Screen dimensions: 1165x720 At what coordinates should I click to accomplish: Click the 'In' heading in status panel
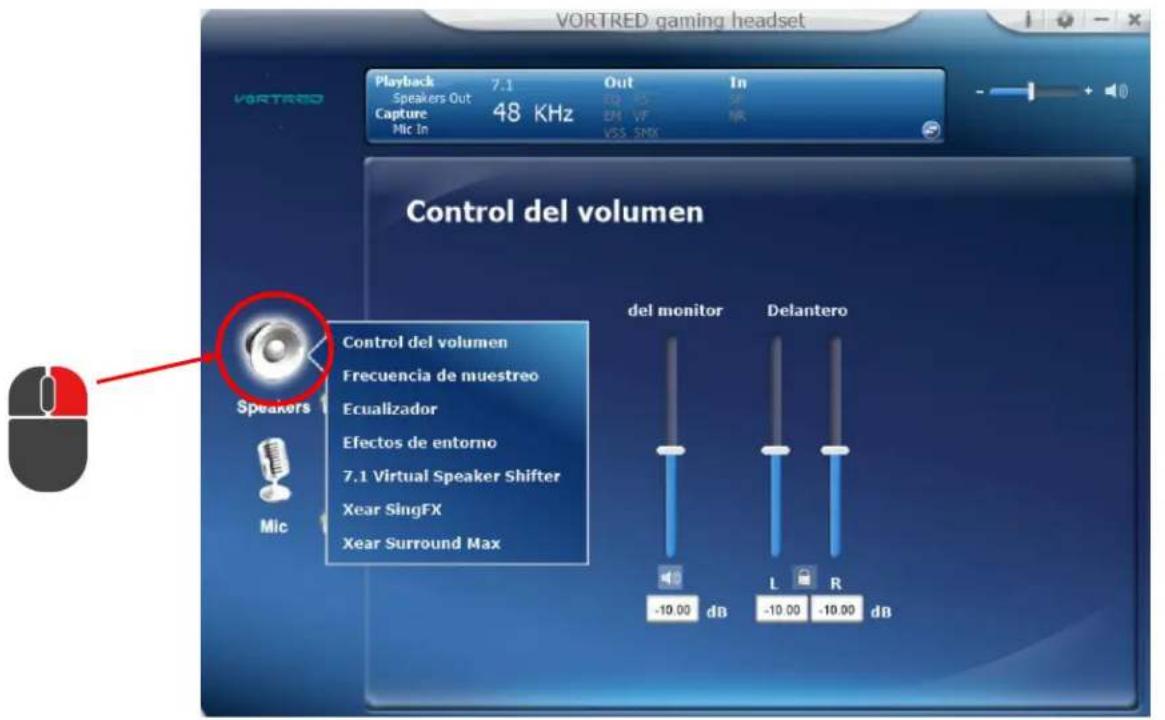point(738,82)
